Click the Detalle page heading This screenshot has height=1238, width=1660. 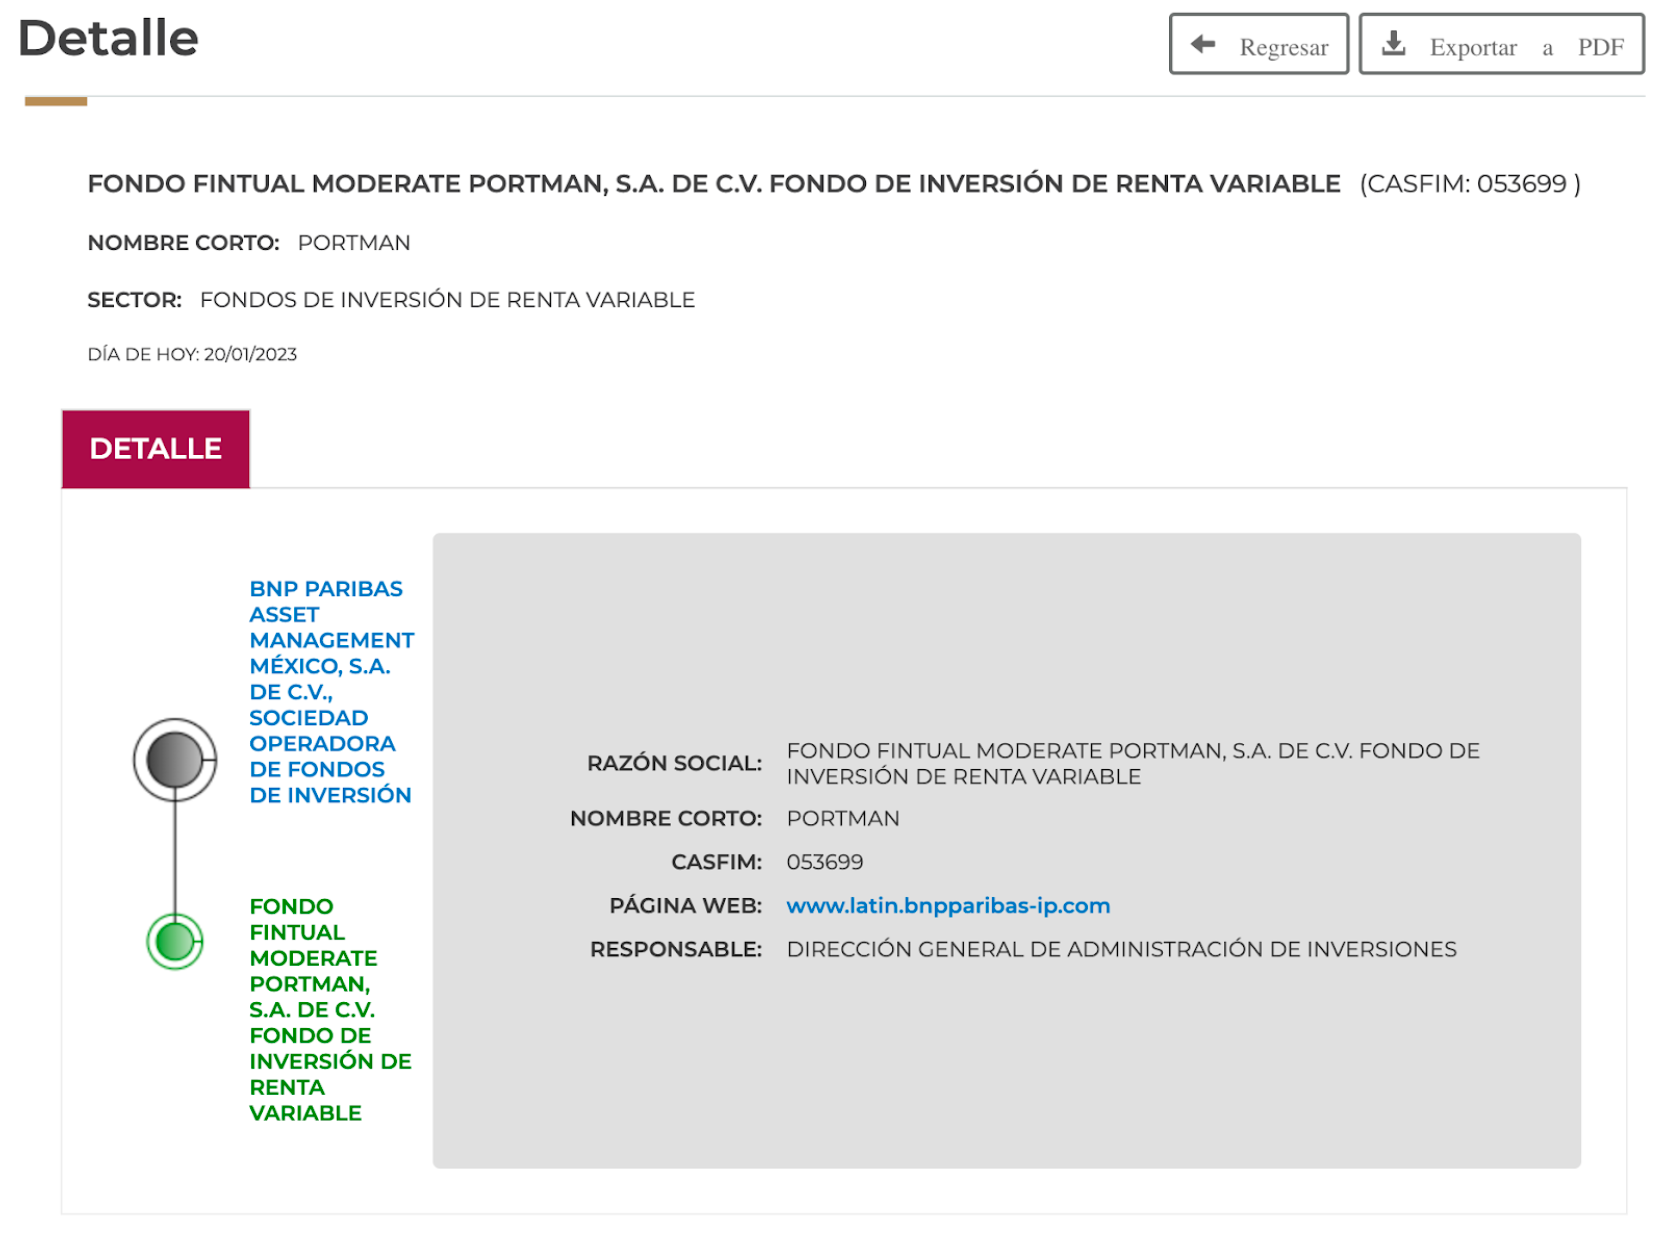tap(108, 39)
